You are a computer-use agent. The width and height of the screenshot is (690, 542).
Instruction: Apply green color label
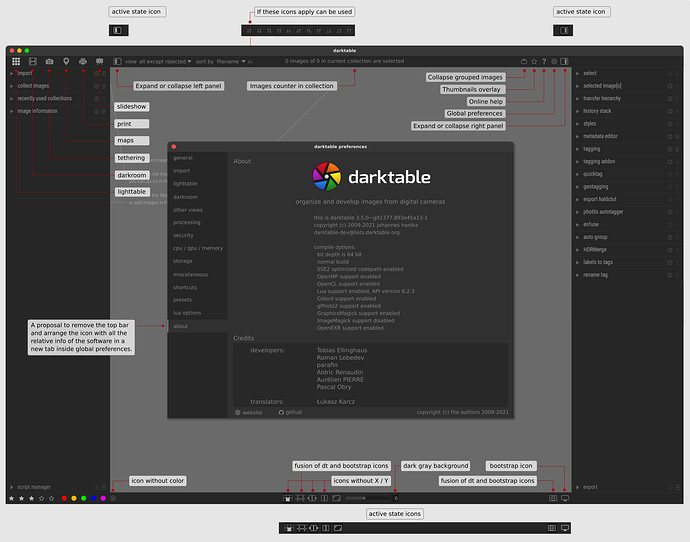(x=84, y=498)
